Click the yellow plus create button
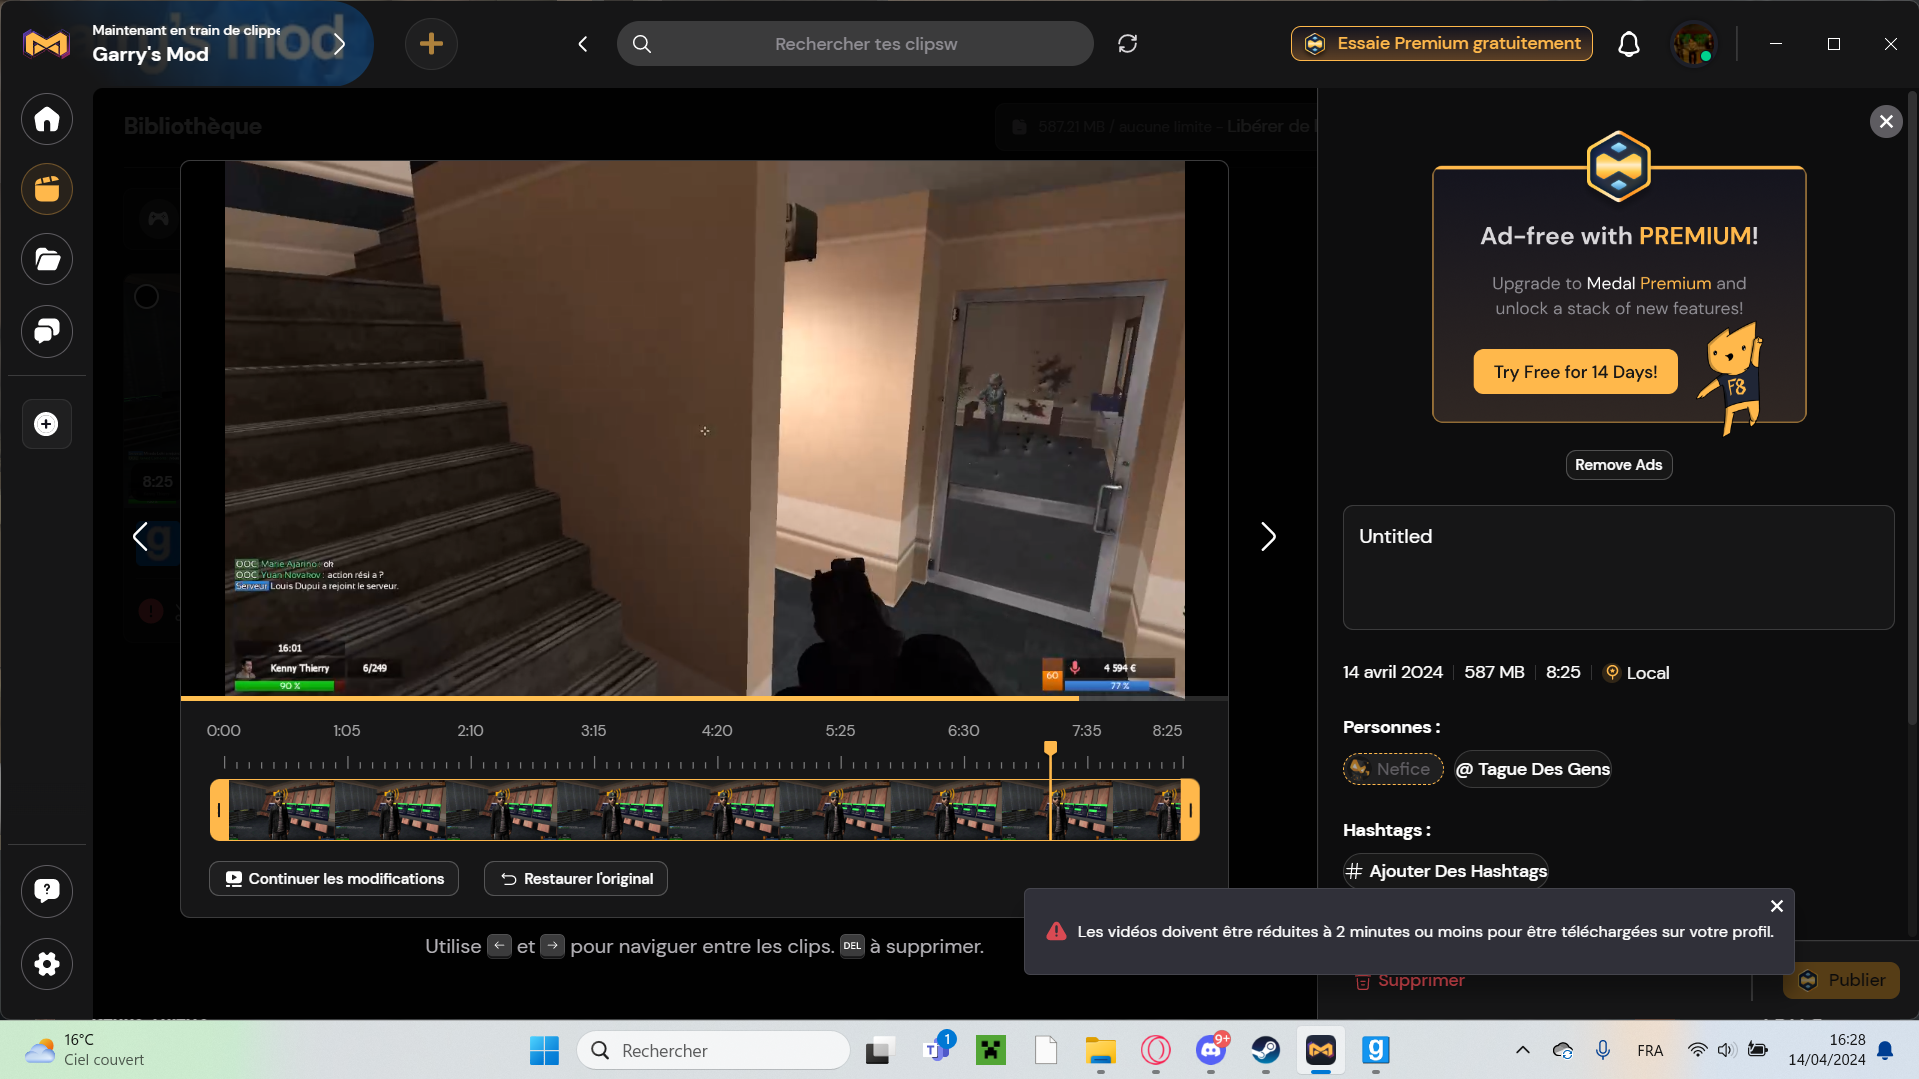The image size is (1919, 1079). (431, 44)
